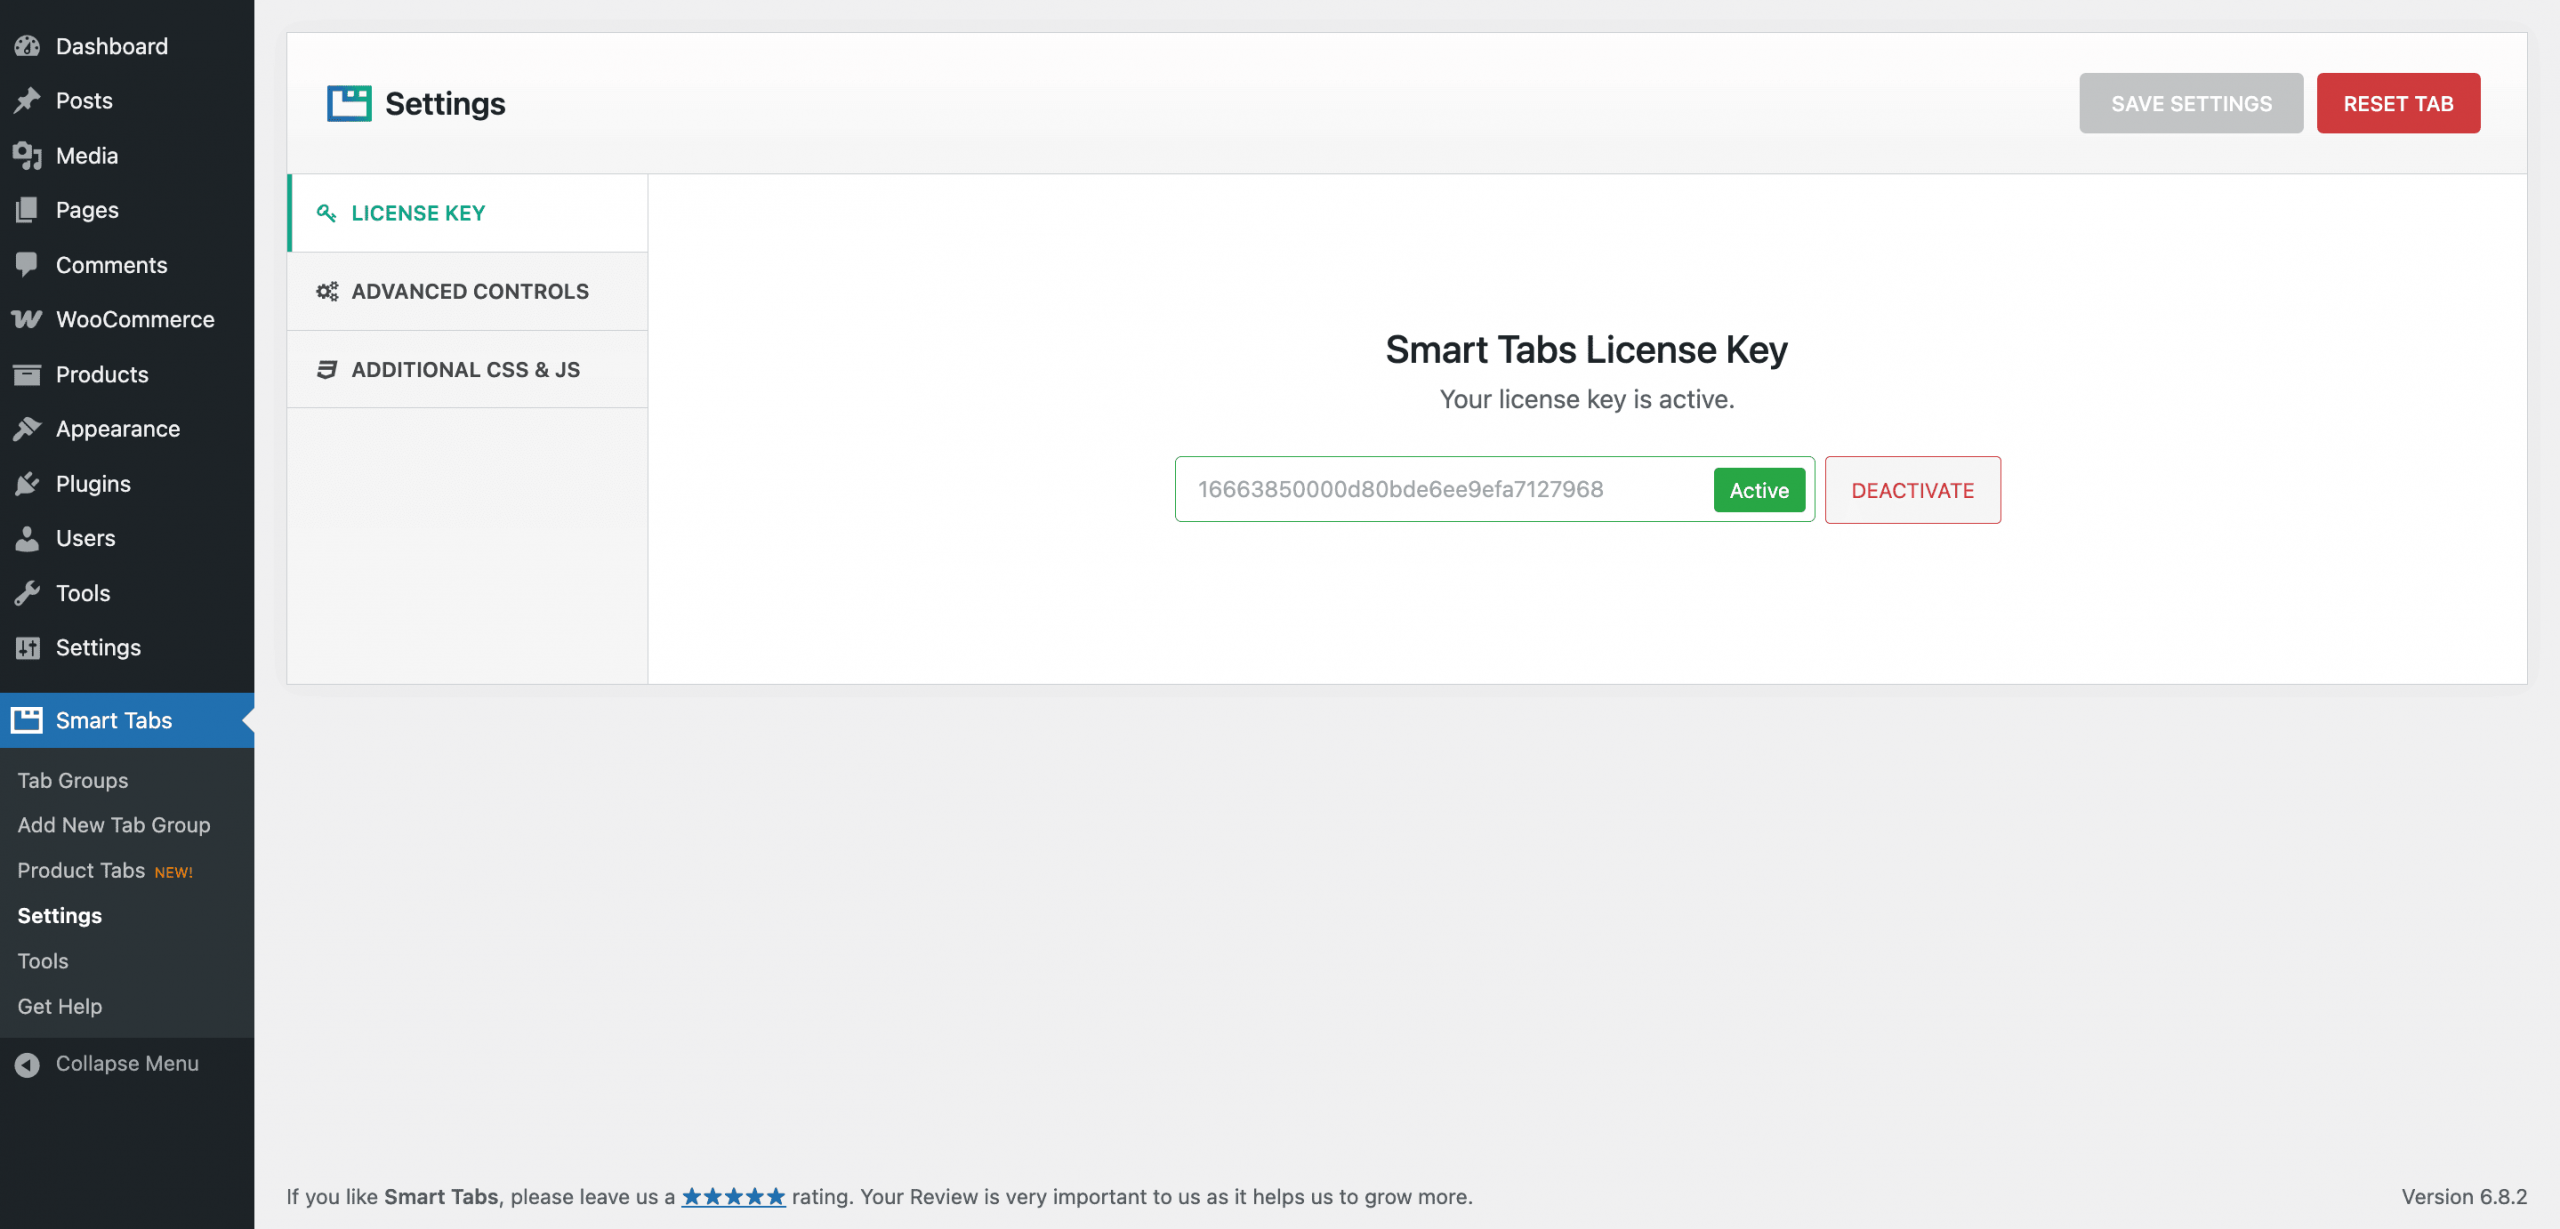Click the Version 6.8.2 text
Viewport: 2560px width, 1229px height.
(x=2464, y=1196)
